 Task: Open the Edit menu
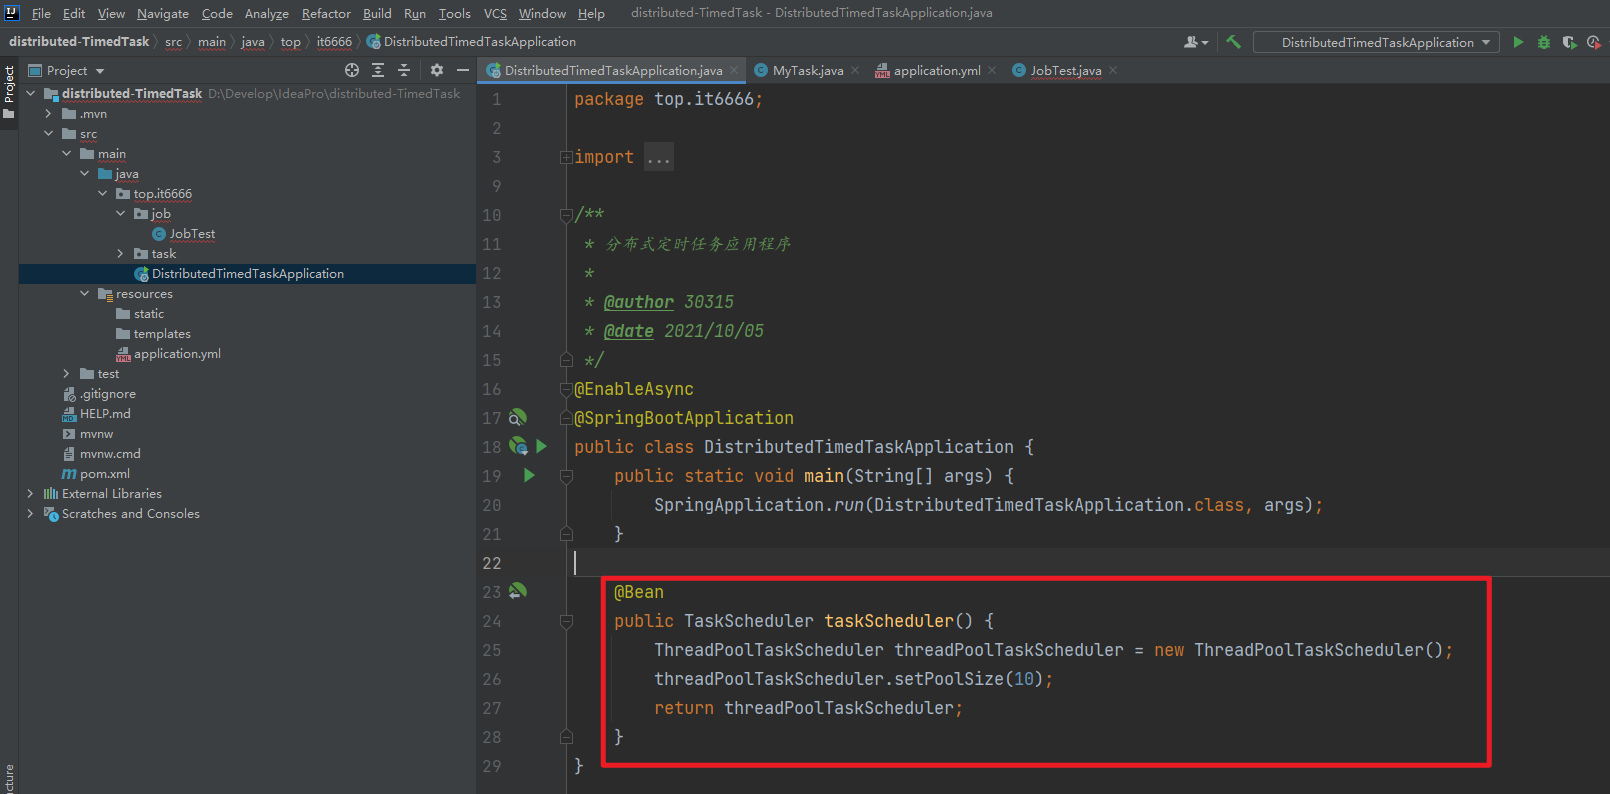[74, 13]
